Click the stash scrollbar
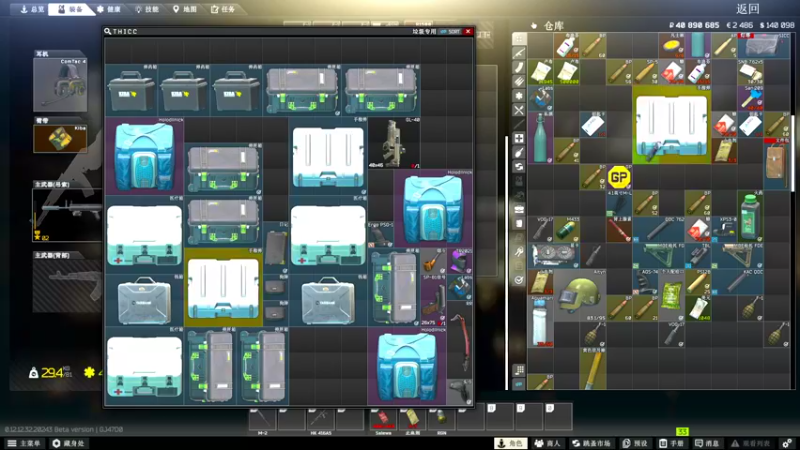This screenshot has width=800, height=450. click(x=792, y=153)
